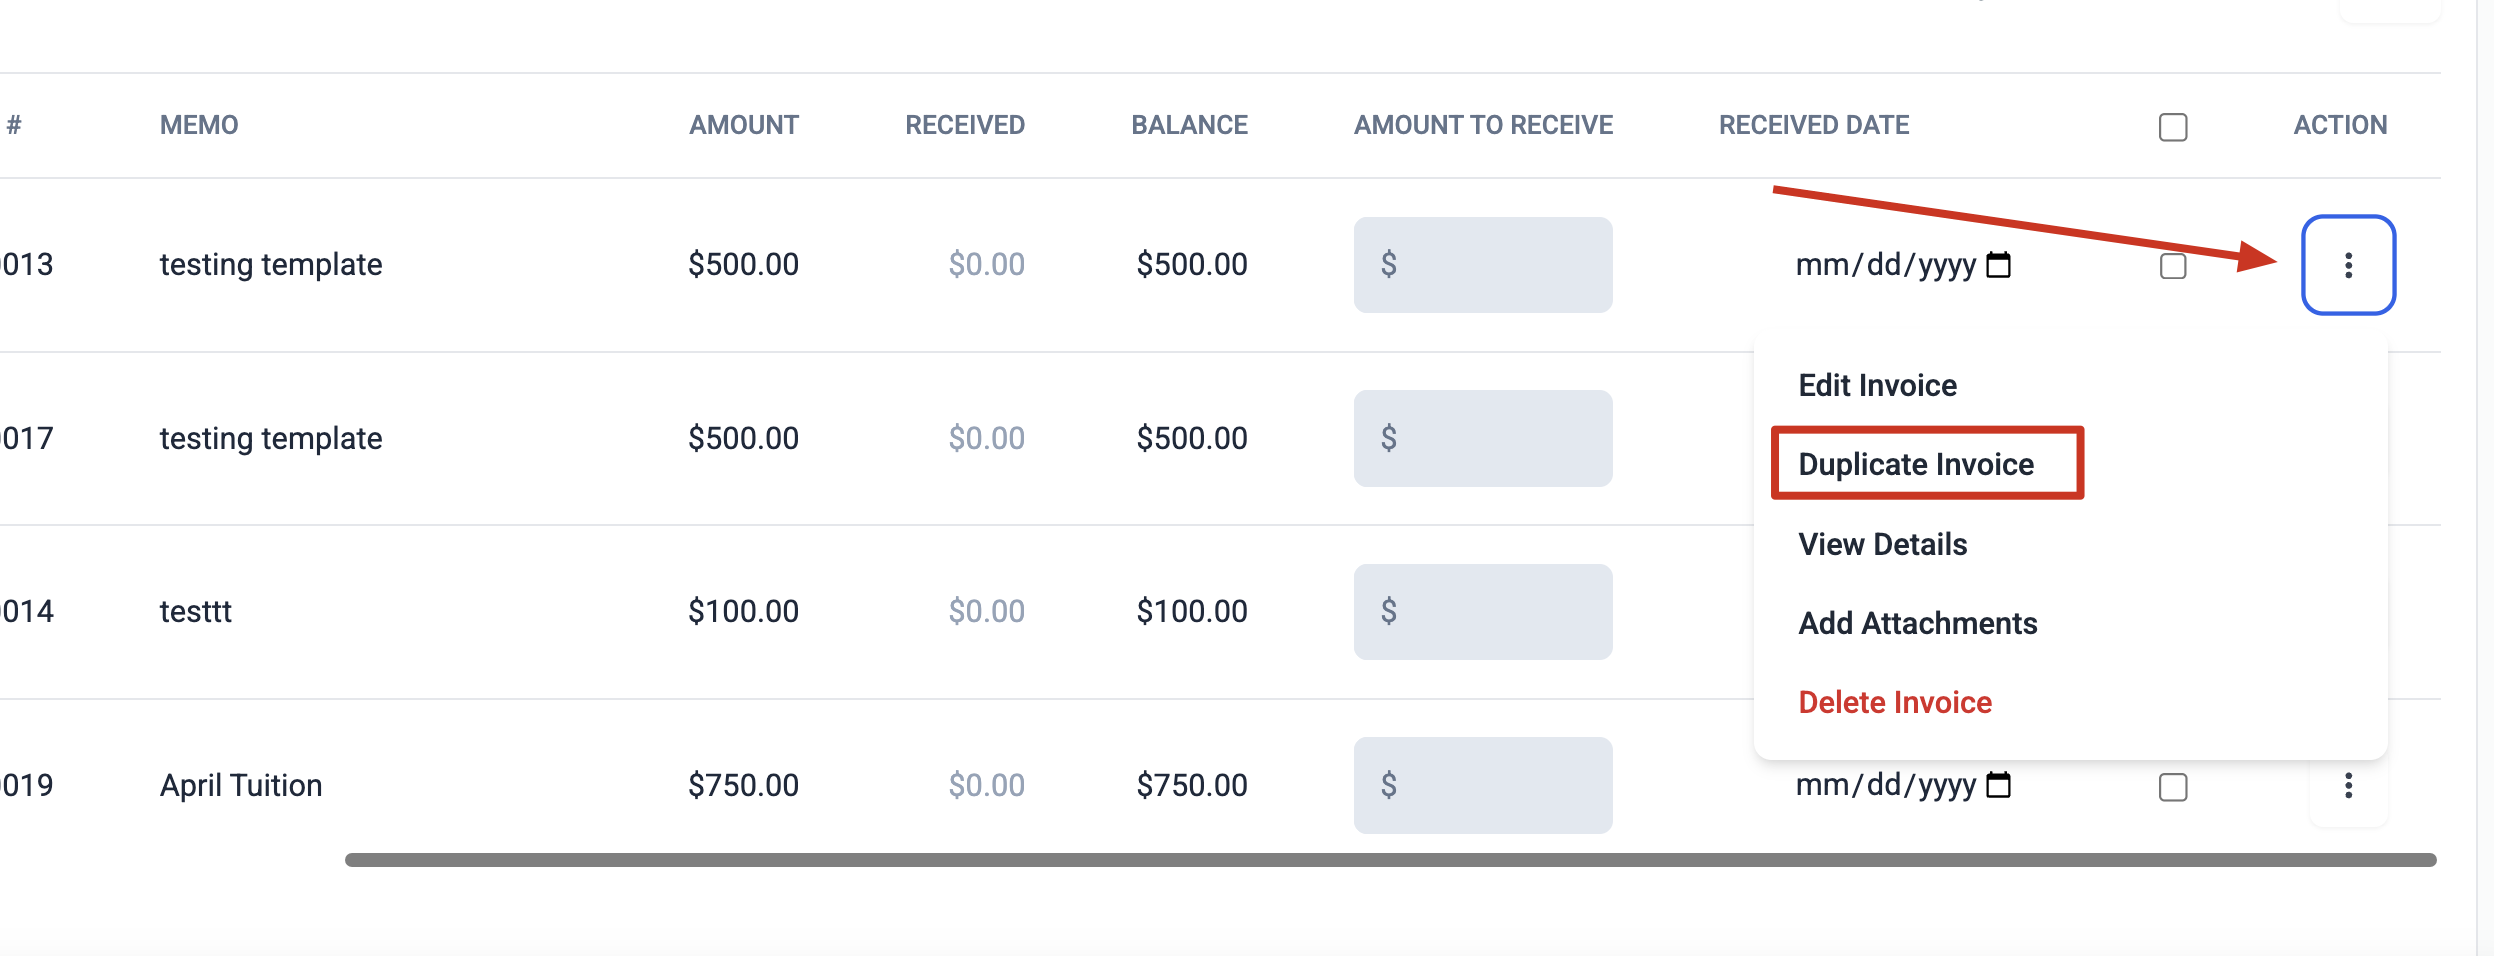Image resolution: width=2494 pixels, height=956 pixels.
Task: Focus amount to receive field for invoice 013
Action: point(1483,265)
